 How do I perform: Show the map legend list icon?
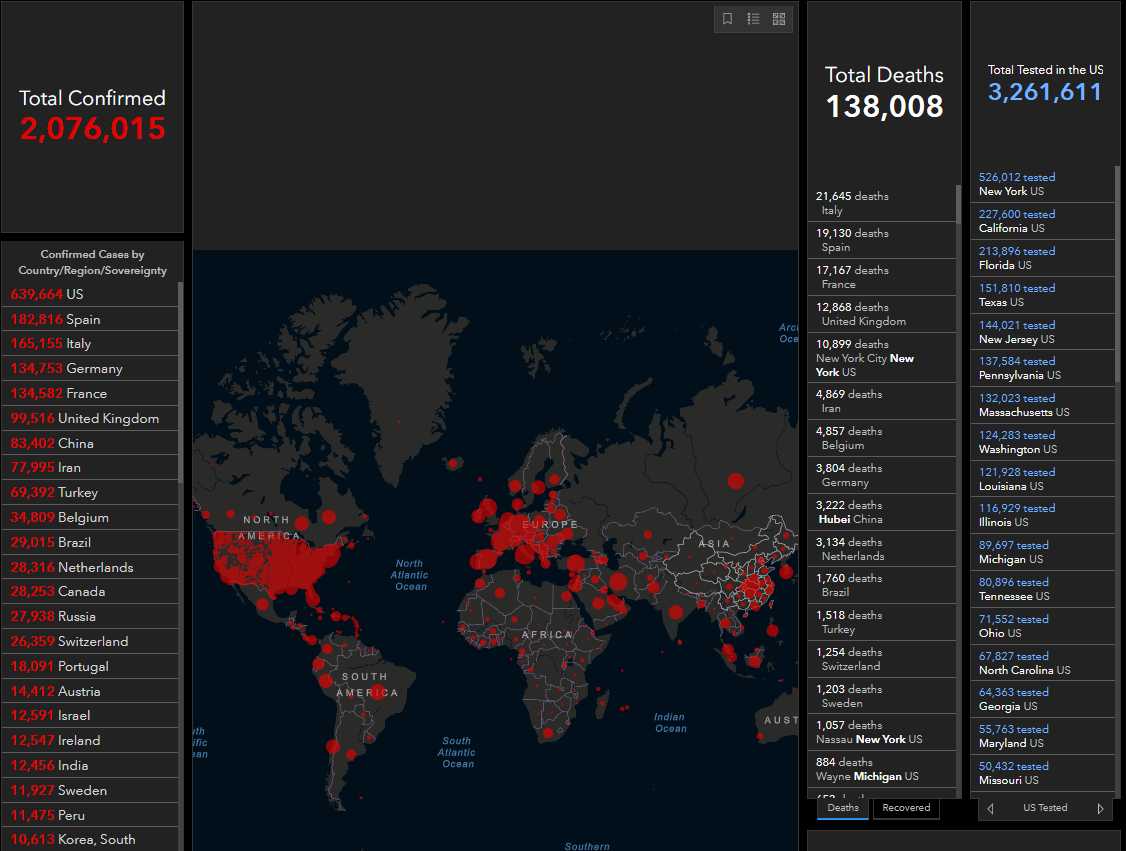click(754, 19)
